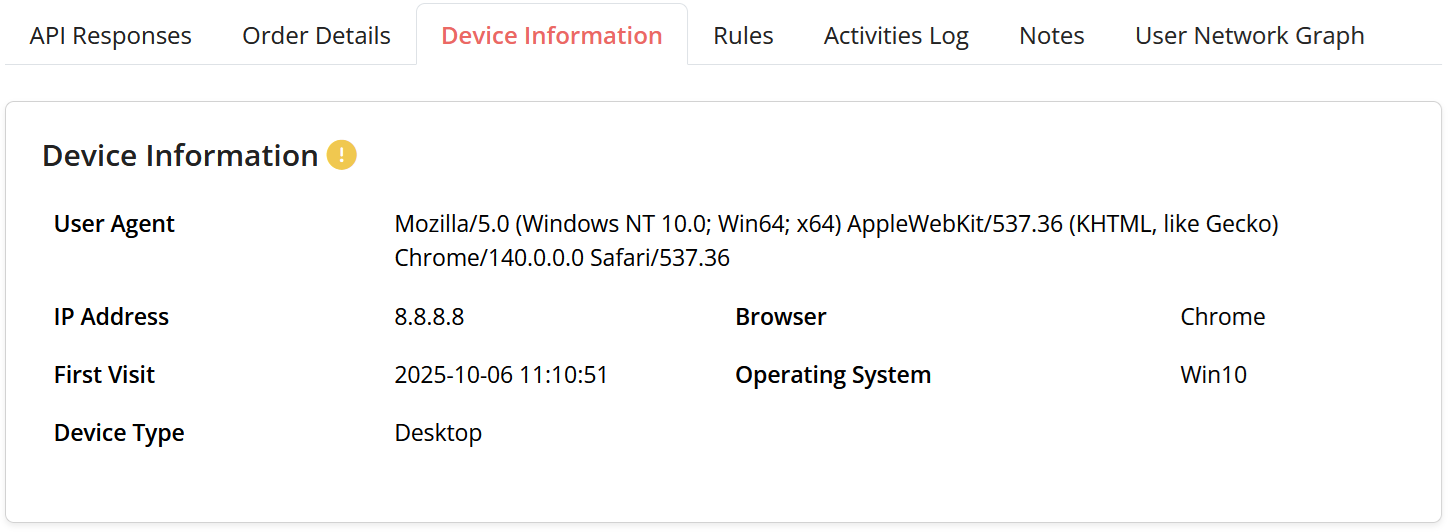Image resolution: width=1449 pixels, height=532 pixels.
Task: Click the Operating System field label
Action: [832, 375]
